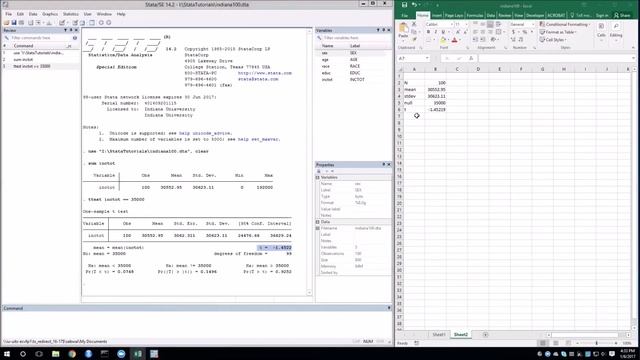Click the Excel zoom slider
Image resolution: width=640 pixels, height=360 pixels.
coord(596,343)
